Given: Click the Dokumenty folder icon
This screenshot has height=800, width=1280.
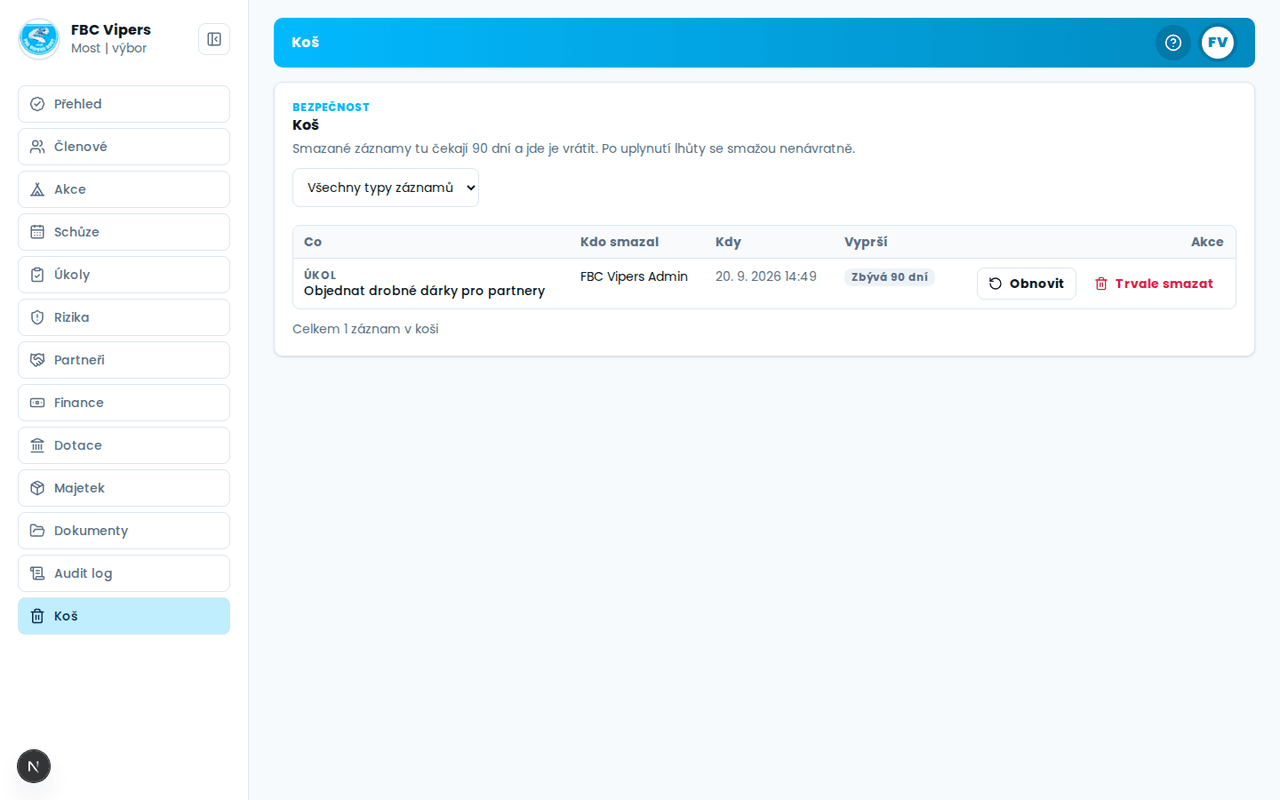Looking at the screenshot, I should (37, 531).
